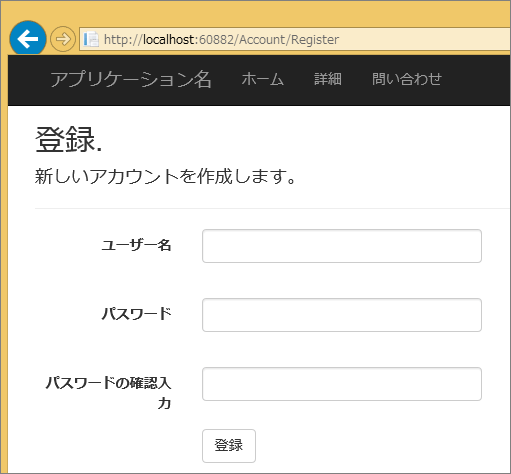Click the page icon in address bar
This screenshot has width=511, height=474.
coord(91,39)
